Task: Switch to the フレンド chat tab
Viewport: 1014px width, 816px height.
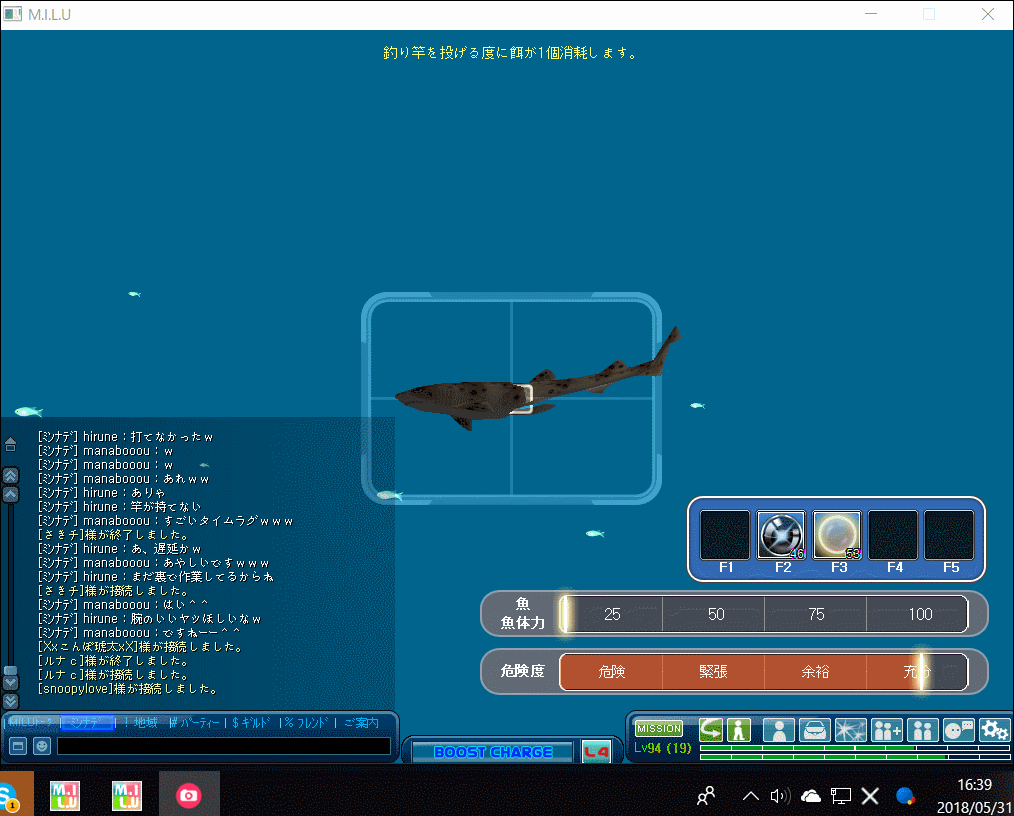Action: click(306, 722)
